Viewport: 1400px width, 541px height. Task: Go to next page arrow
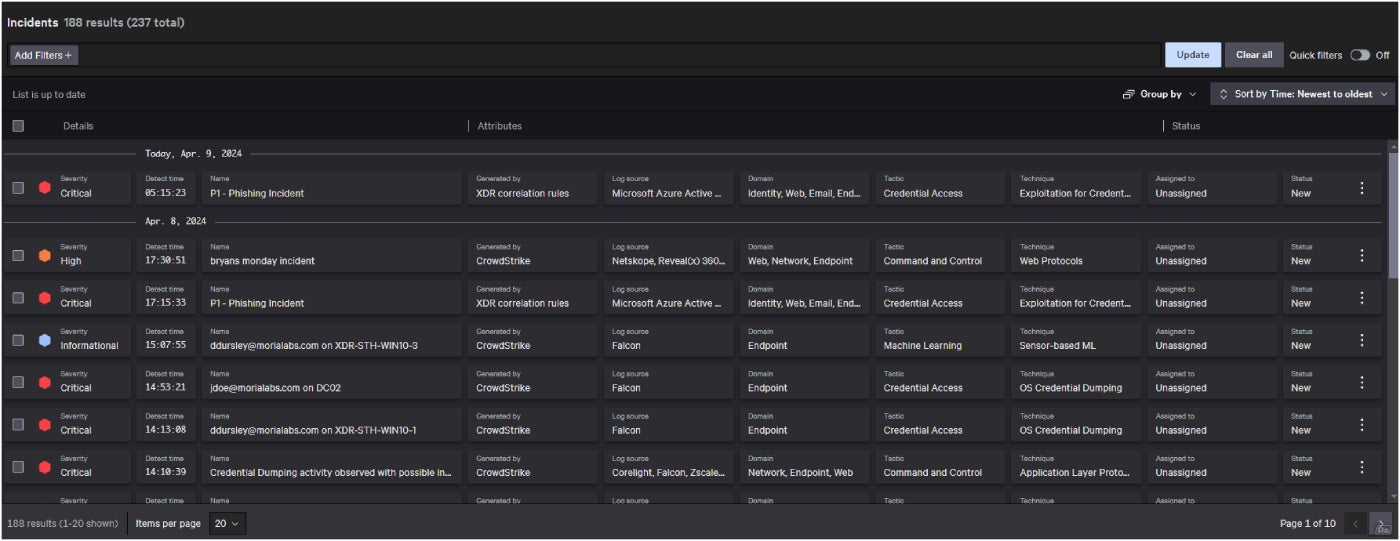tap(1380, 523)
